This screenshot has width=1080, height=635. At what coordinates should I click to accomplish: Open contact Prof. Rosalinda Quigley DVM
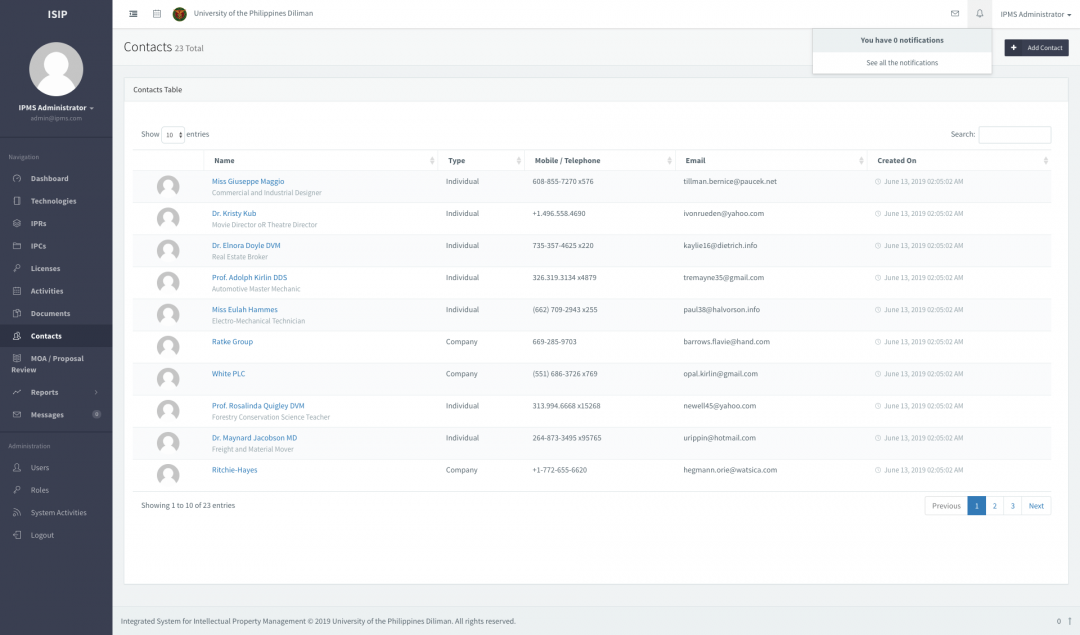[x=258, y=406]
